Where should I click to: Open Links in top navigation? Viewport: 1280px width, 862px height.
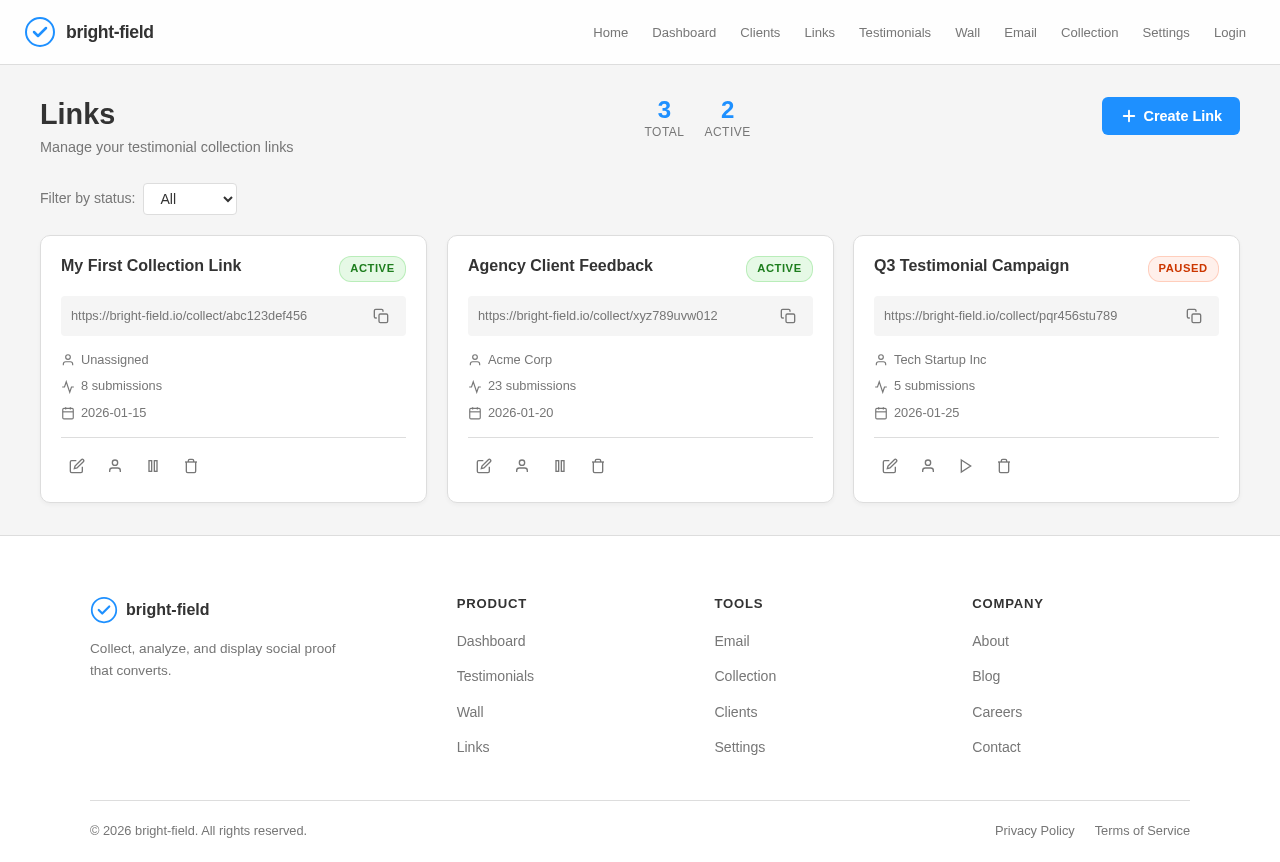820,32
